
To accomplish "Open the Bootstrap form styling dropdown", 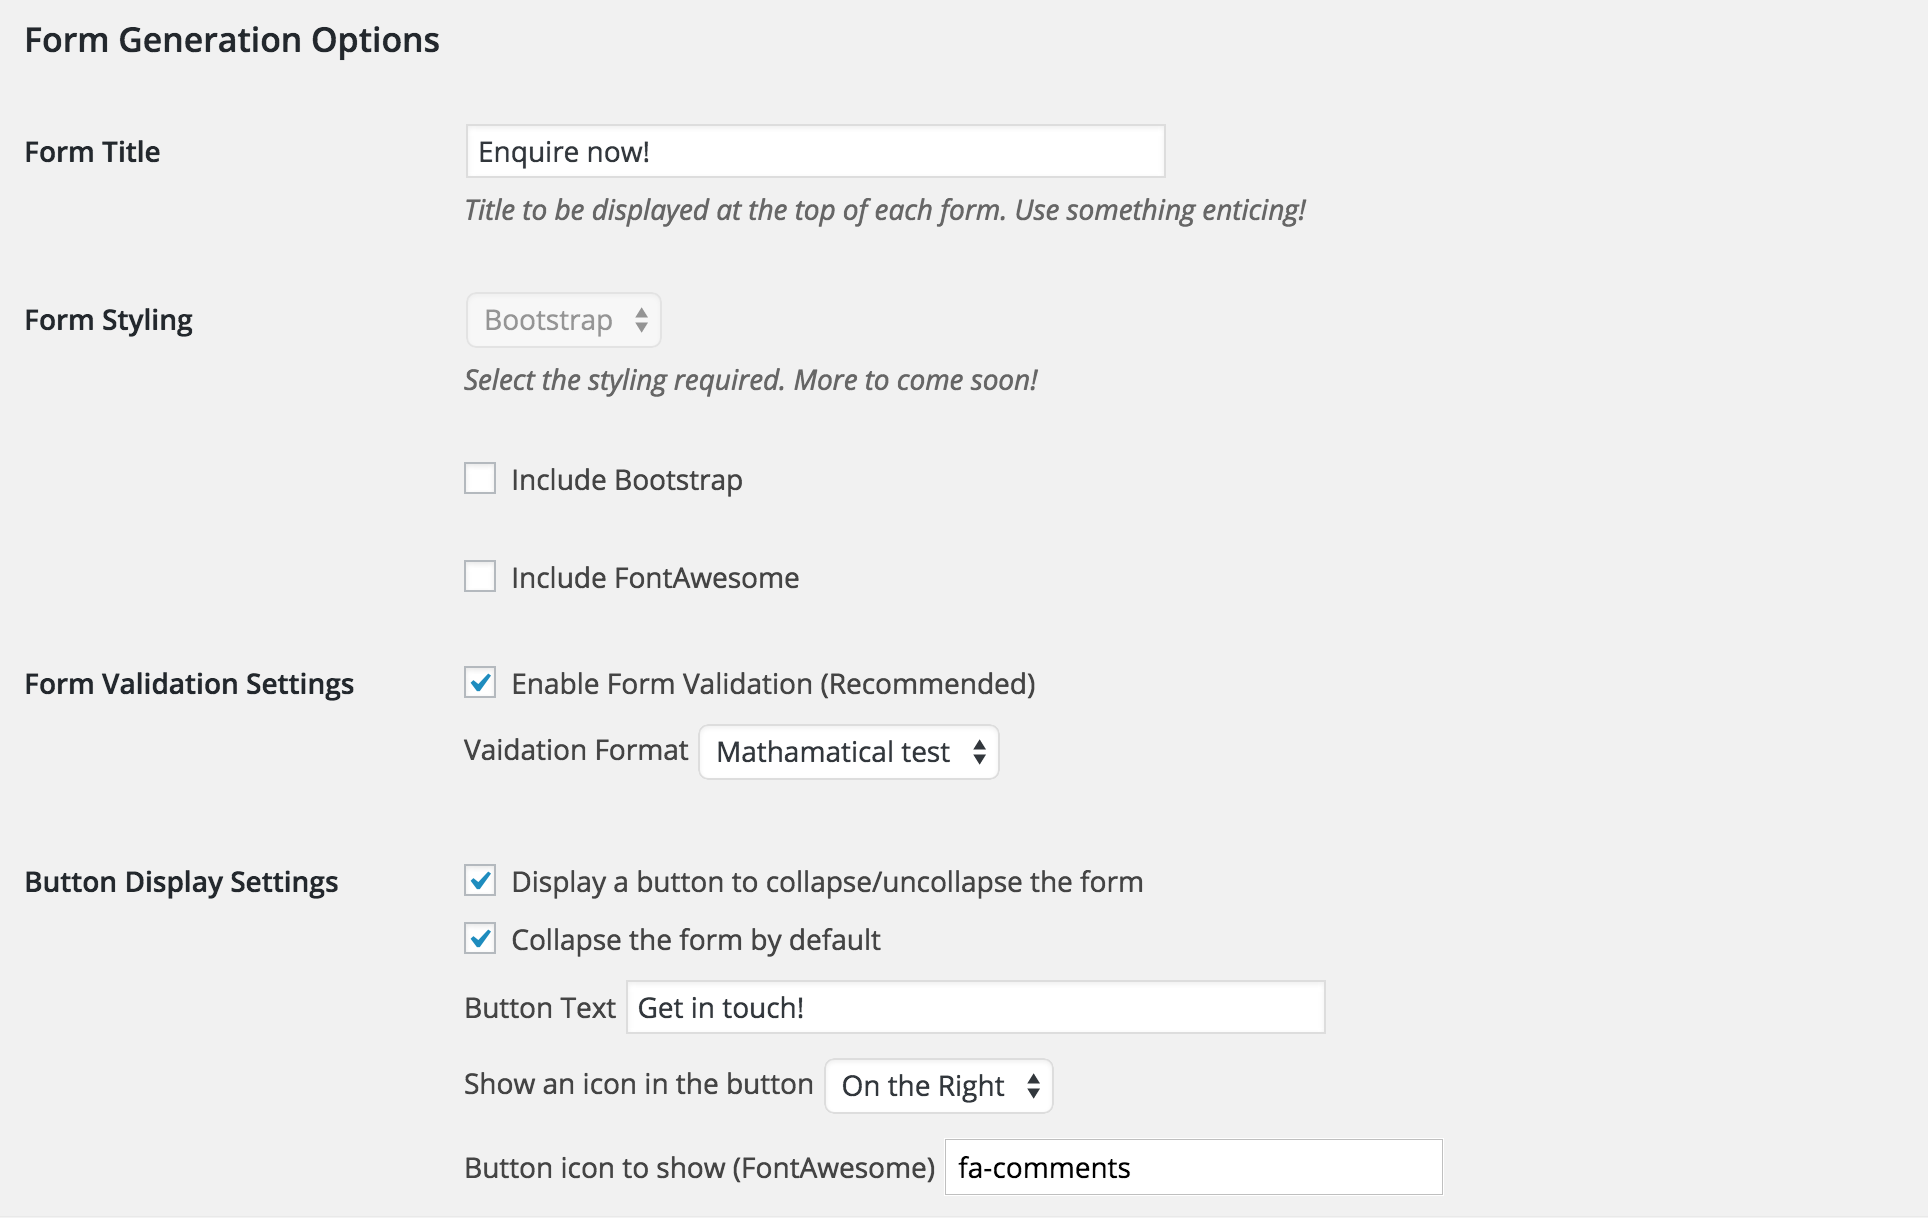I will tap(564, 320).
